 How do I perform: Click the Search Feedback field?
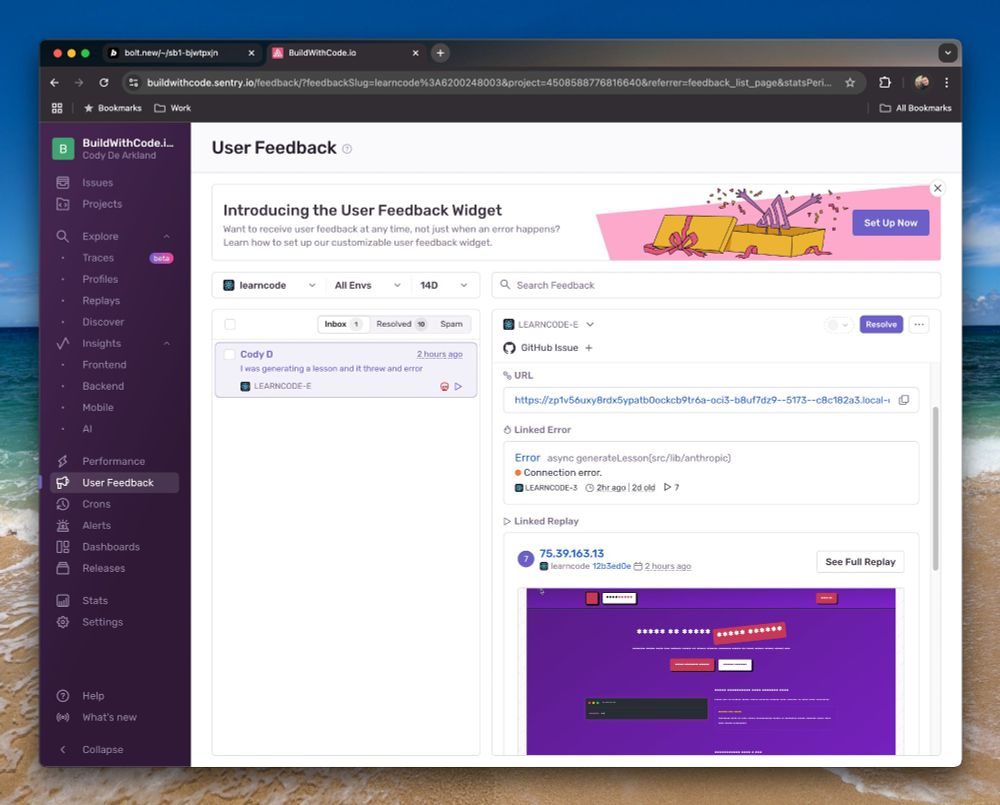click(716, 285)
